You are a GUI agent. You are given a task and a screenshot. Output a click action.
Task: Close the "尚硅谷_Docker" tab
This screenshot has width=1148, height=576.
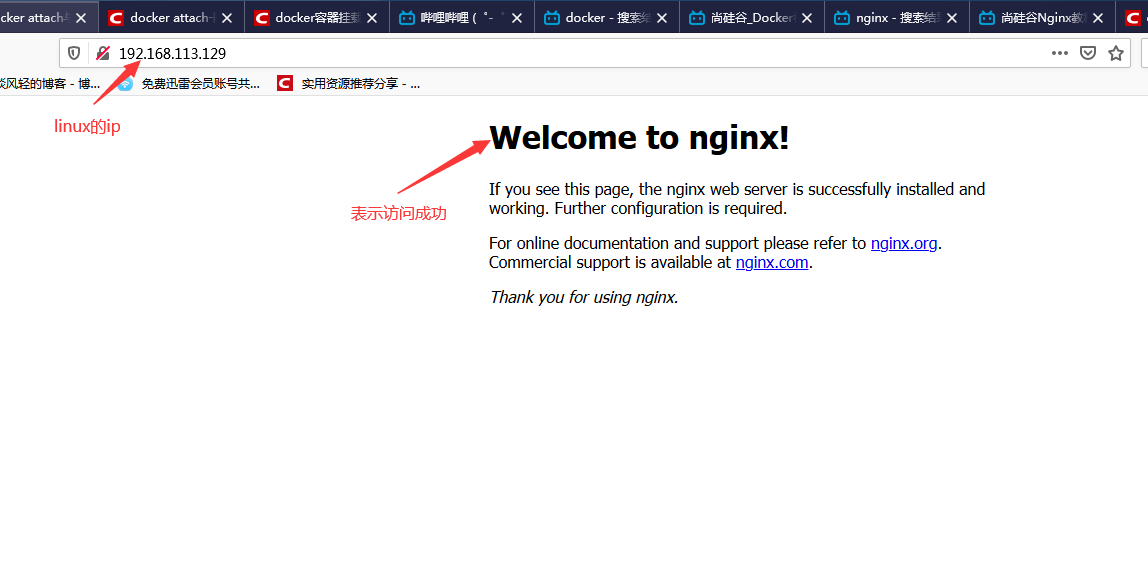tap(807, 18)
